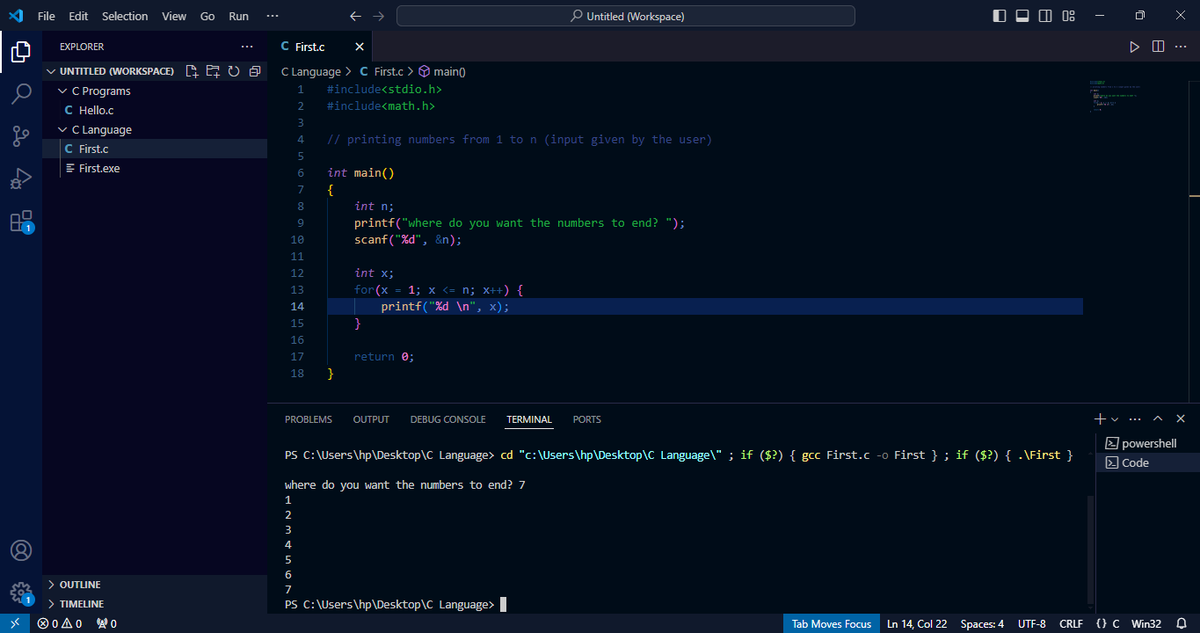Open the Run and Debug view
The width and height of the screenshot is (1200, 633).
click(21, 179)
